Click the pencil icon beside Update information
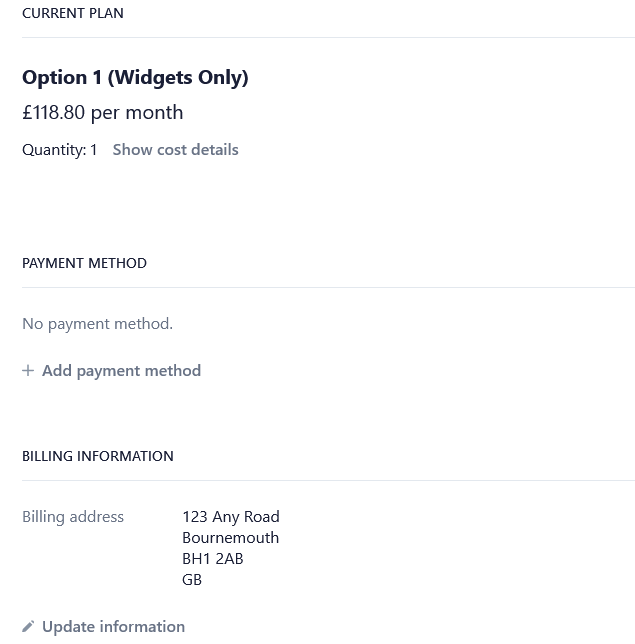 pos(28,627)
